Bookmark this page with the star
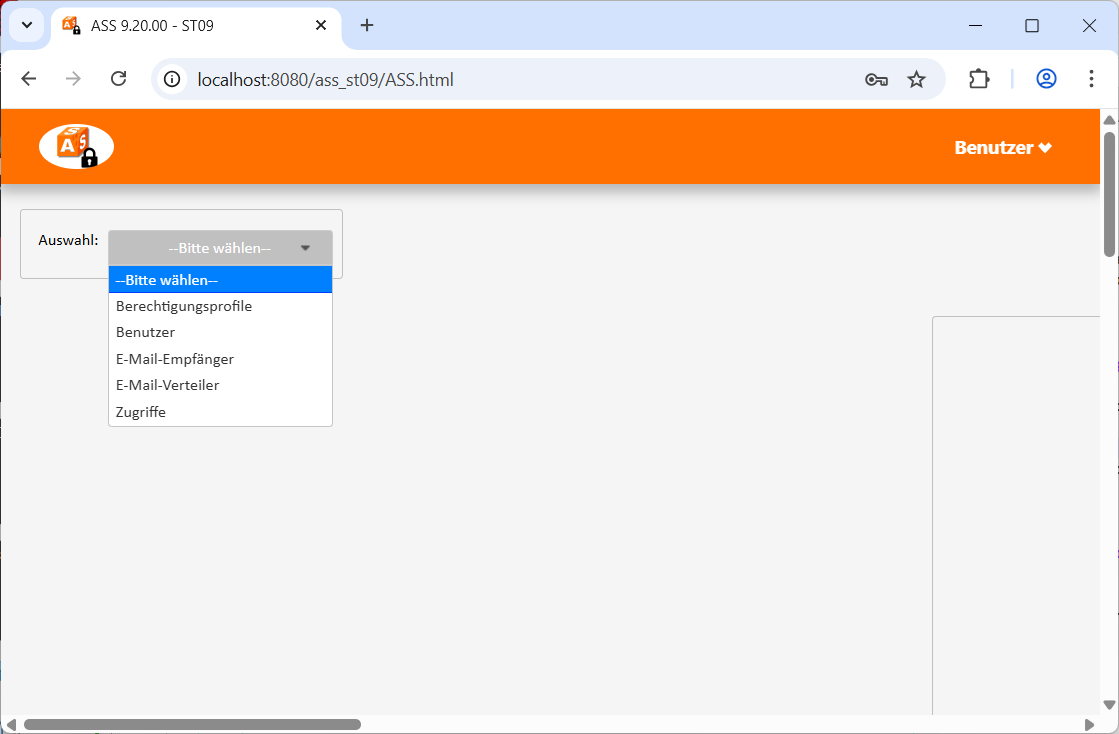 click(x=916, y=80)
